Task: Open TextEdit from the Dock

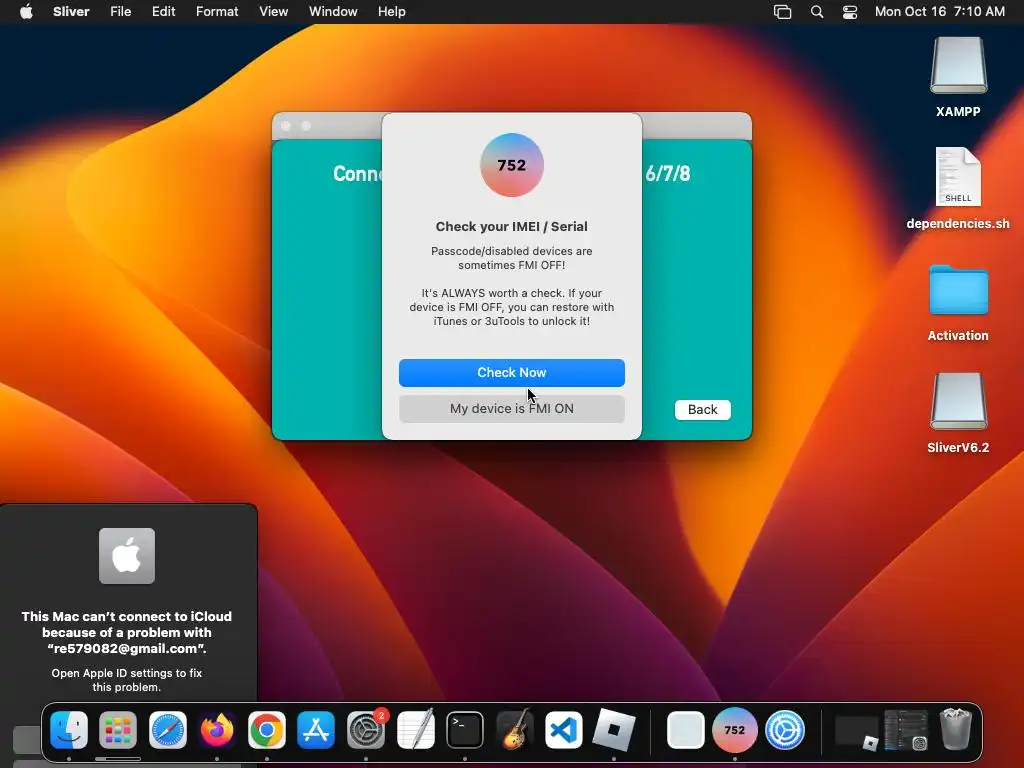Action: pos(415,729)
